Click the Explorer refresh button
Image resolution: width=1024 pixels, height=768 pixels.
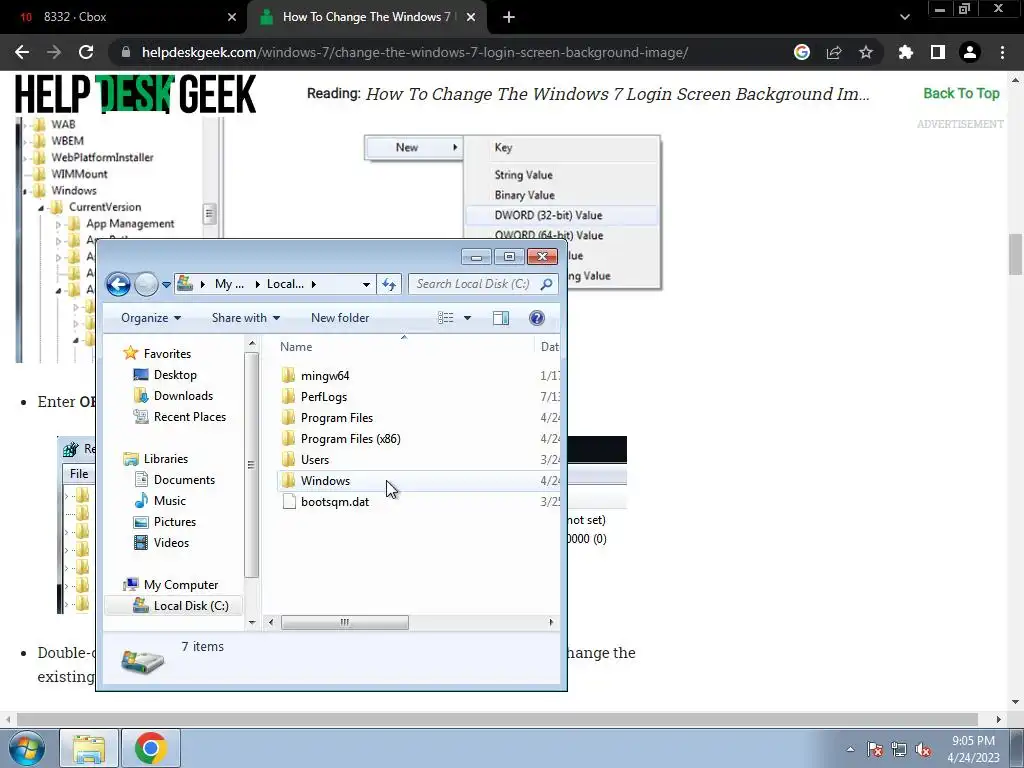coord(389,284)
